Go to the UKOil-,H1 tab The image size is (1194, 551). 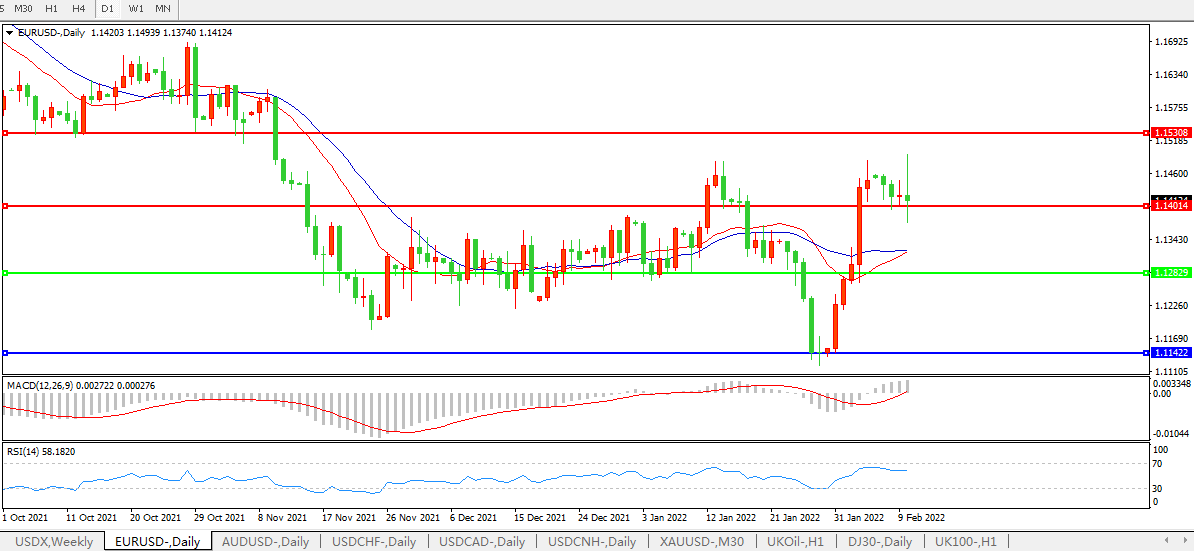(x=795, y=541)
